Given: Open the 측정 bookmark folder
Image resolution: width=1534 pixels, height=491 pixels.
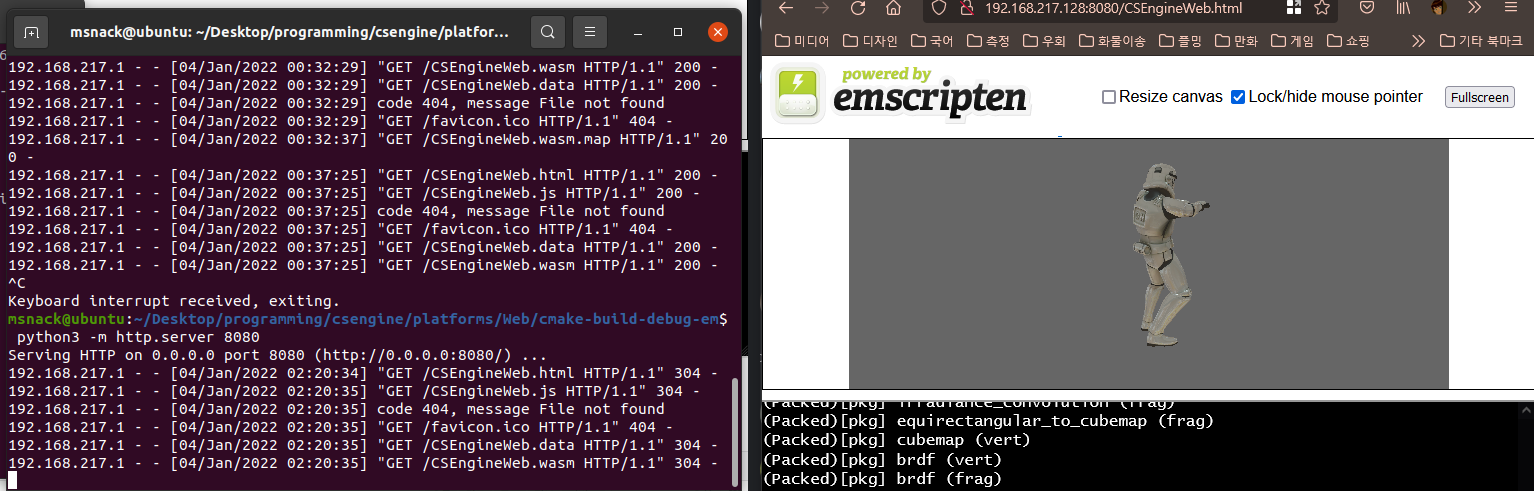Looking at the screenshot, I should tap(987, 41).
